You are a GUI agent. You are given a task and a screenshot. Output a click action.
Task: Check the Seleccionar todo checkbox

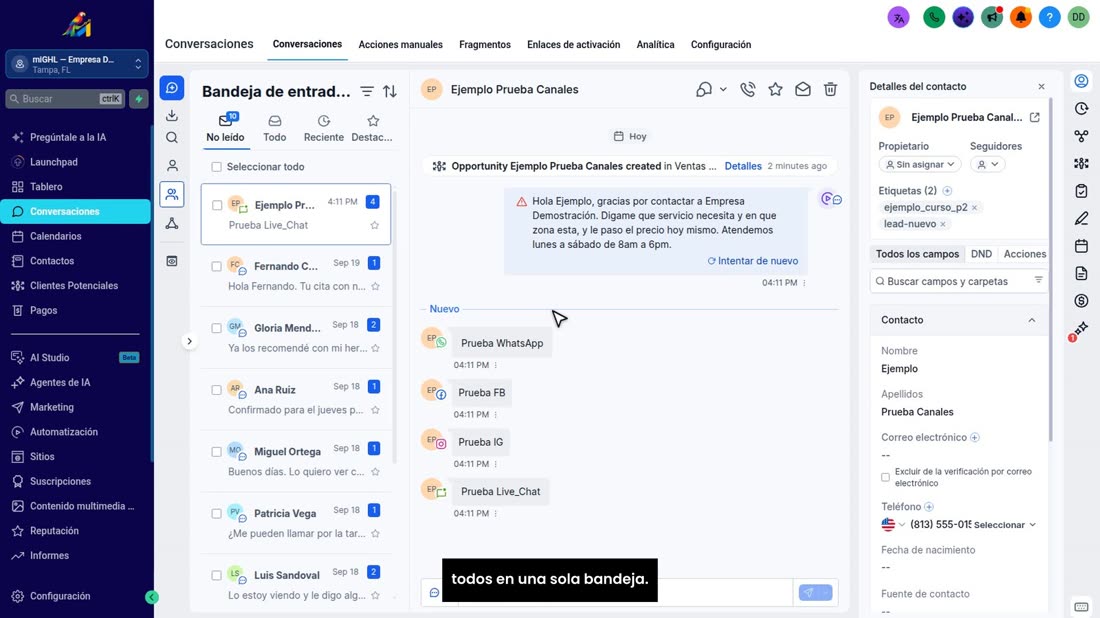pyautogui.click(x=217, y=167)
